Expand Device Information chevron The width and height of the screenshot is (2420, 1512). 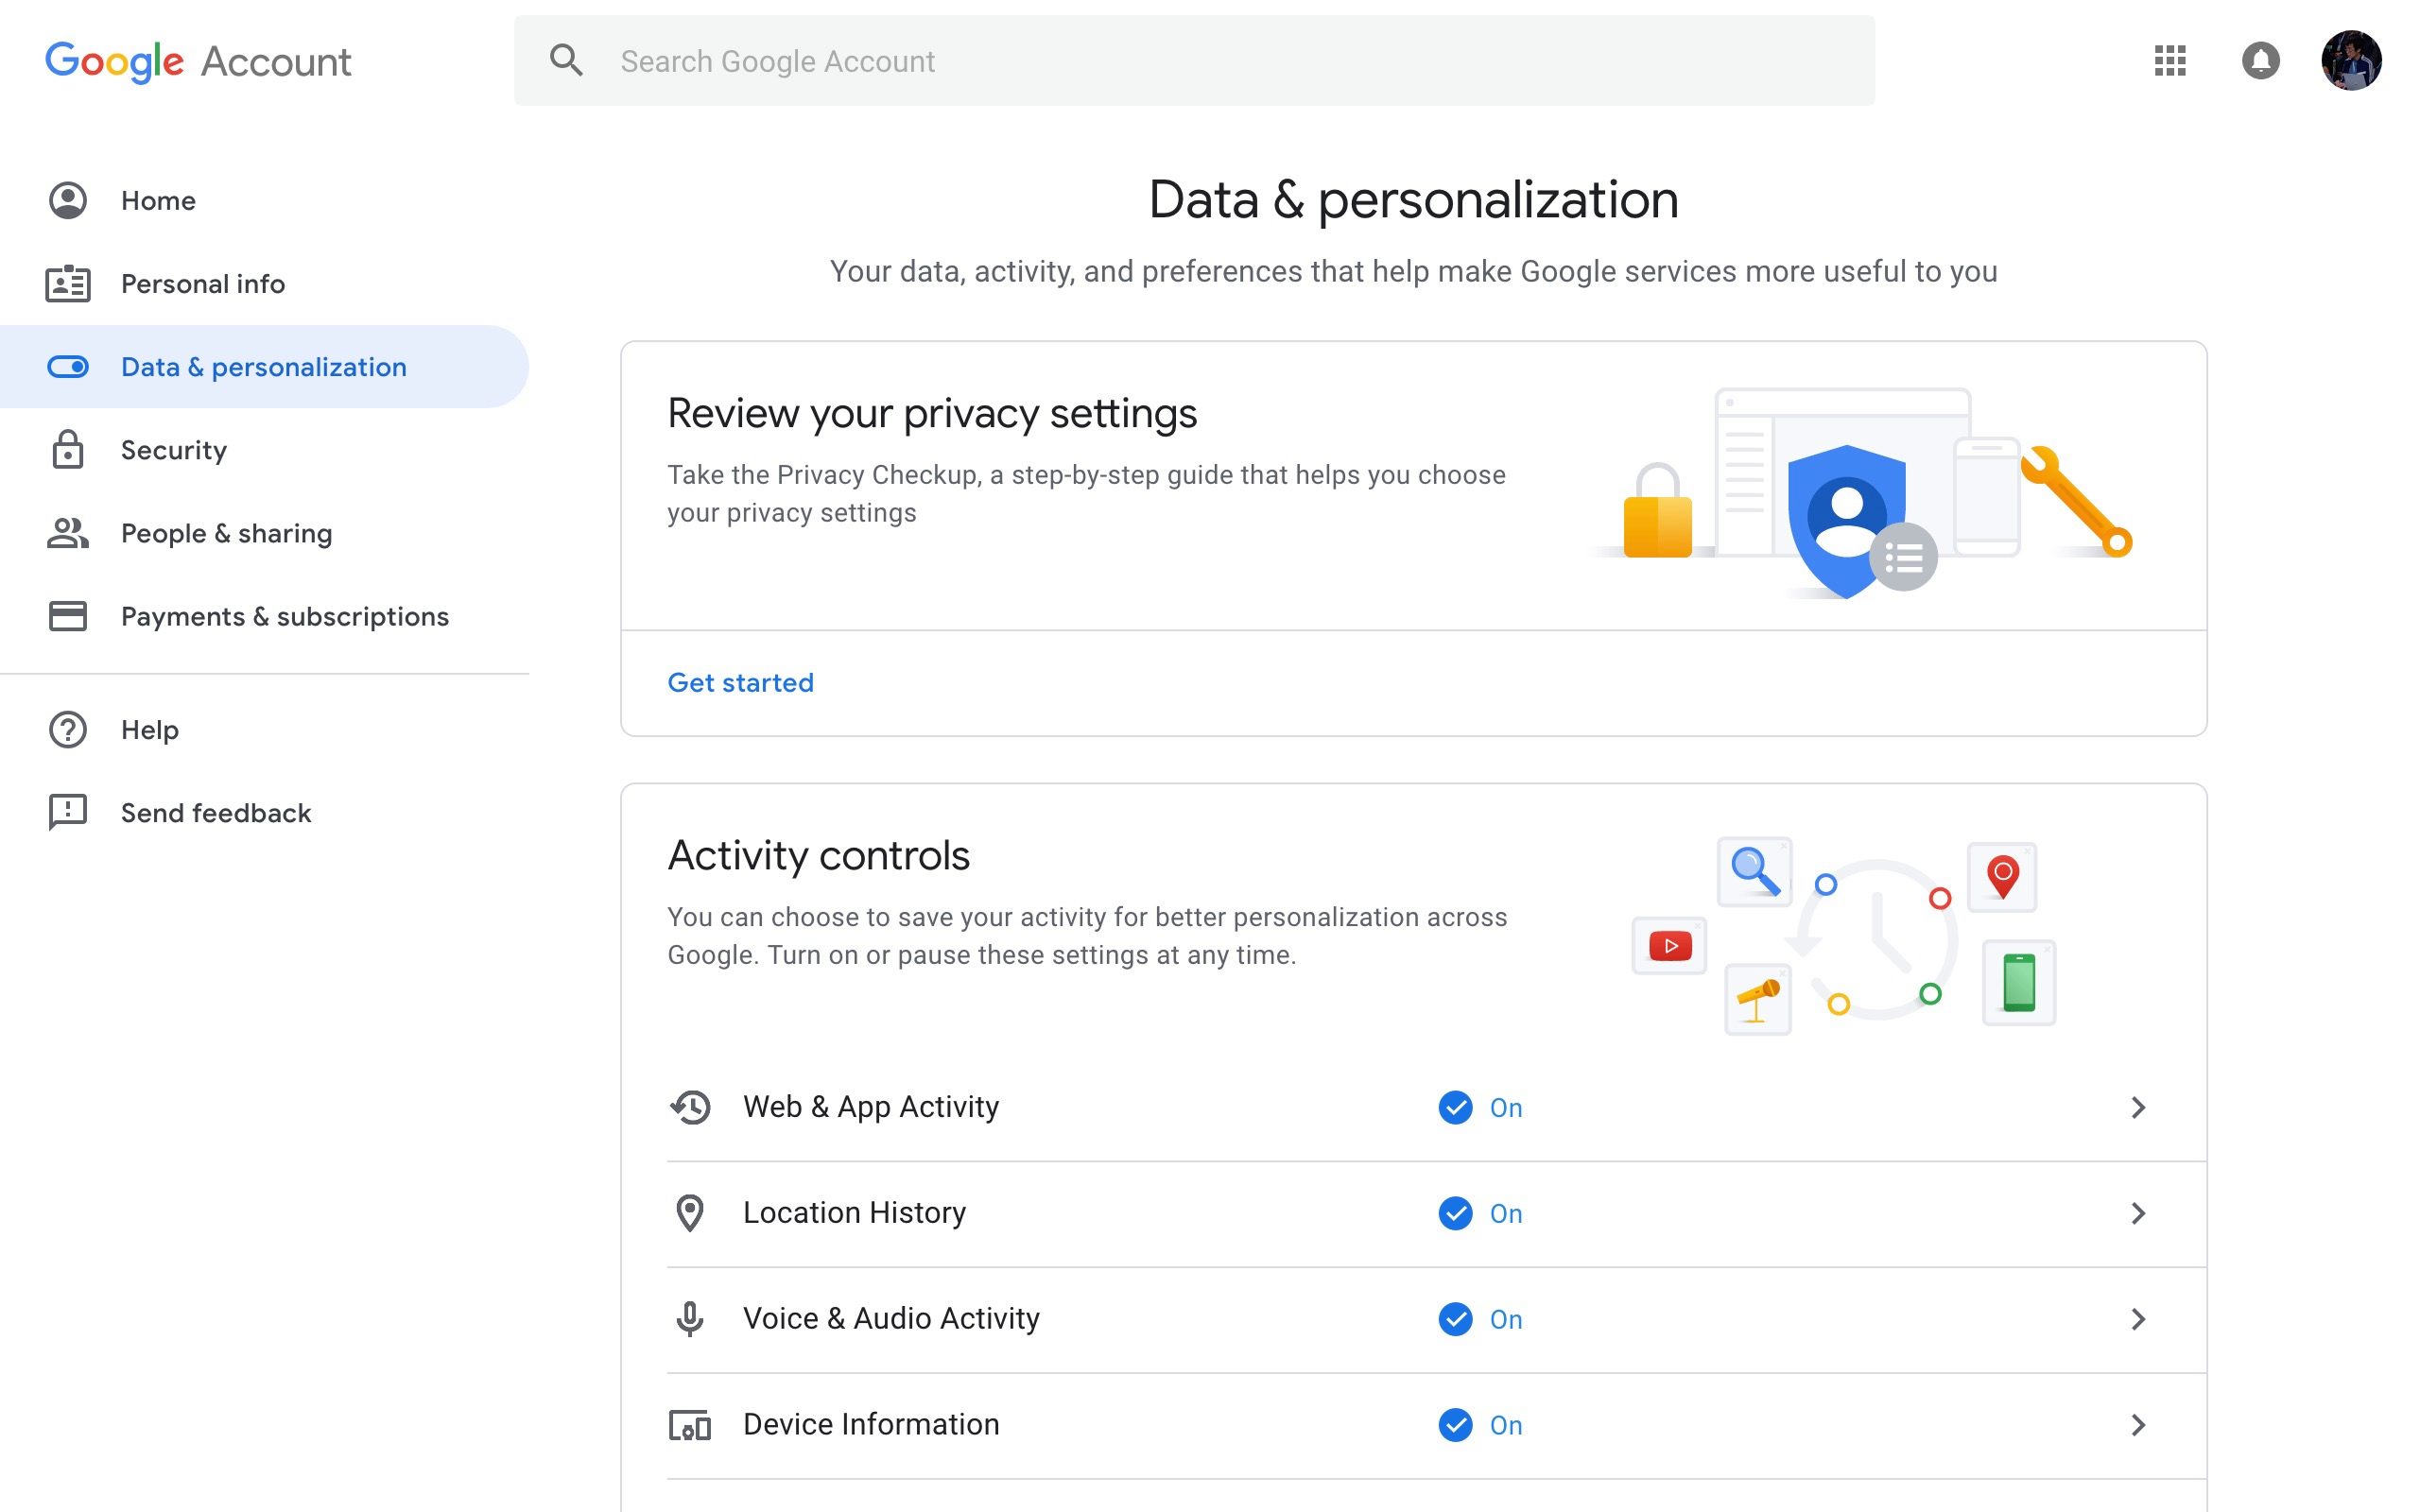point(2138,1425)
